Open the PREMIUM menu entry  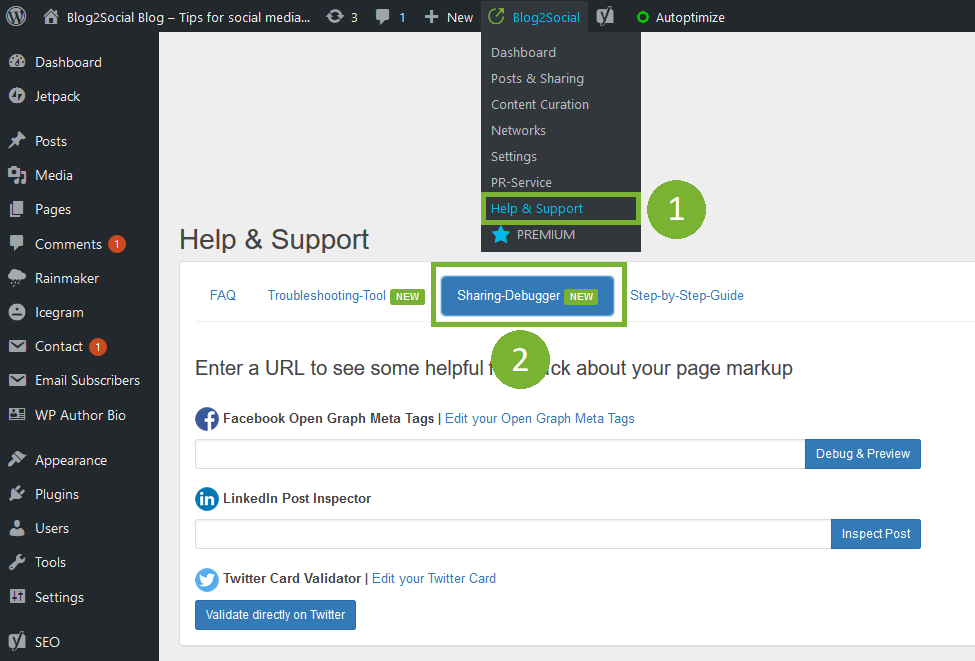point(546,234)
